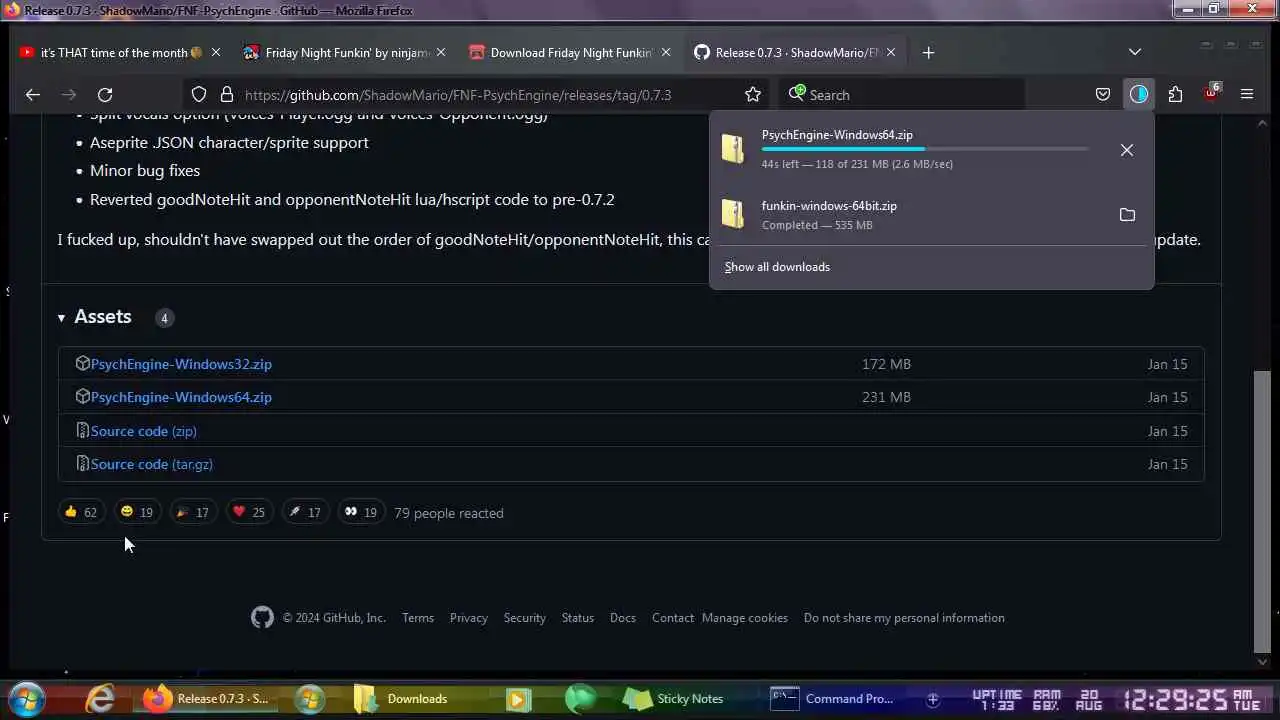This screenshot has height=720, width=1280.
Task: Bookmark this page with the star
Action: pyautogui.click(x=753, y=94)
